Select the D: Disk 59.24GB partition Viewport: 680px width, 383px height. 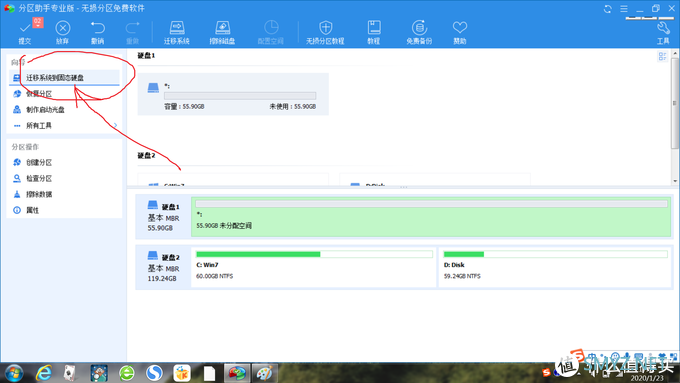(555, 267)
